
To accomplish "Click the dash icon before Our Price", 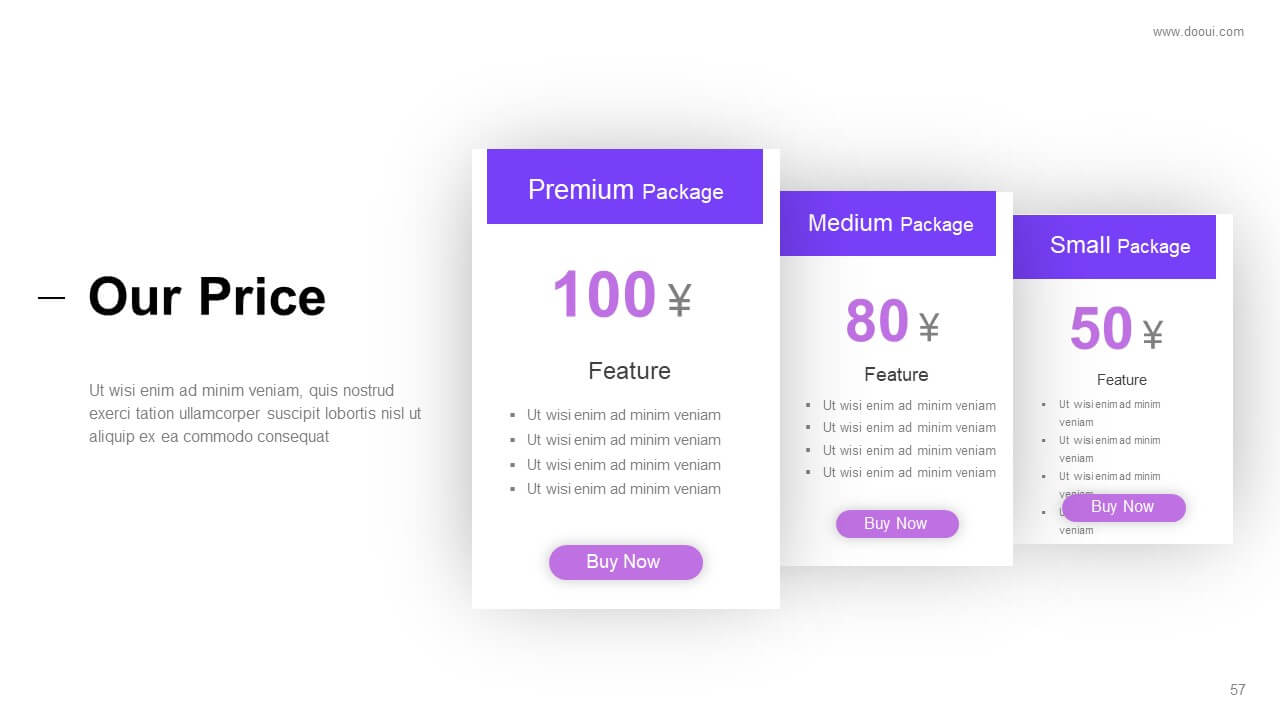I will 51,297.
